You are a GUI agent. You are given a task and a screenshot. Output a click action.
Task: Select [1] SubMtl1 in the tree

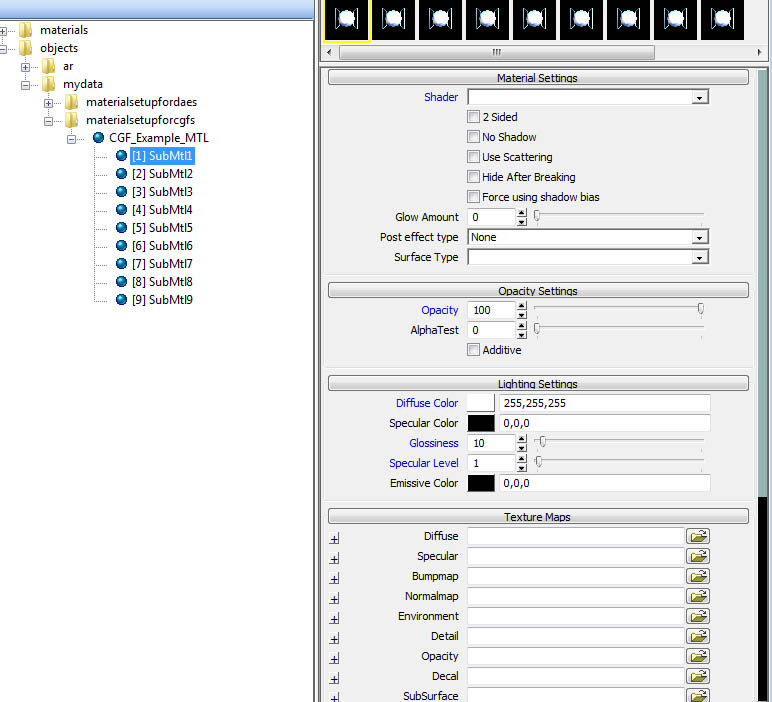coord(162,156)
